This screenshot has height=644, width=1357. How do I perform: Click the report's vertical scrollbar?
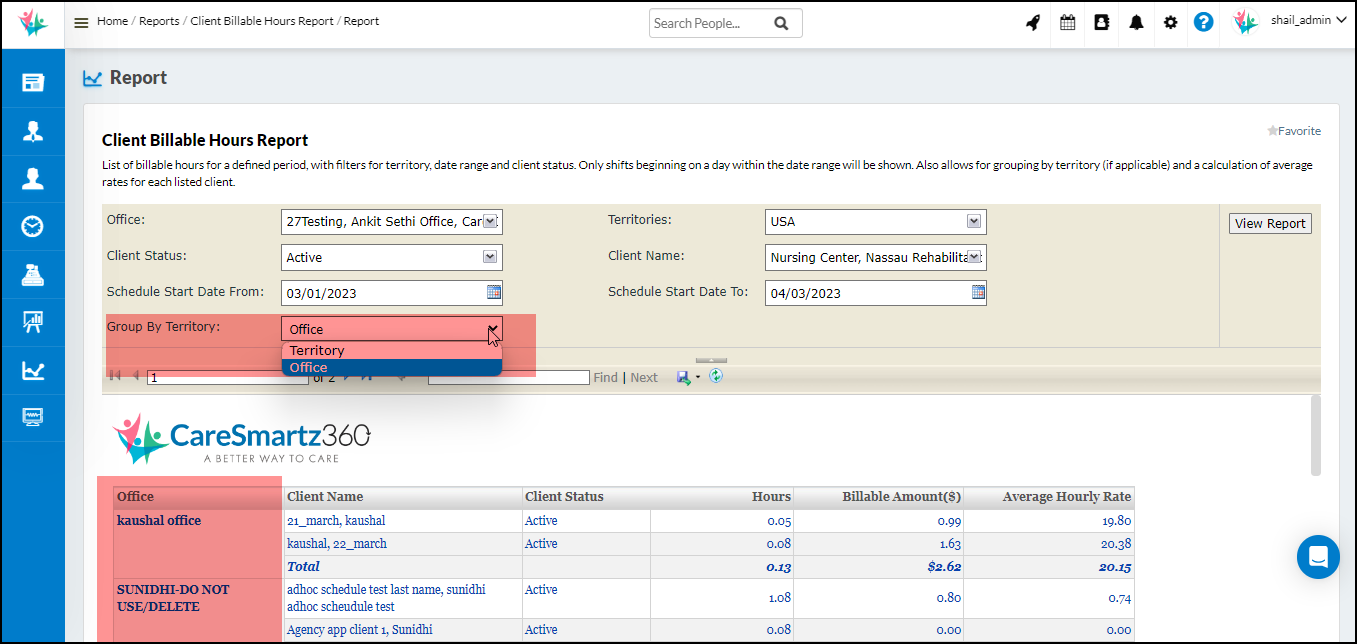click(1315, 436)
